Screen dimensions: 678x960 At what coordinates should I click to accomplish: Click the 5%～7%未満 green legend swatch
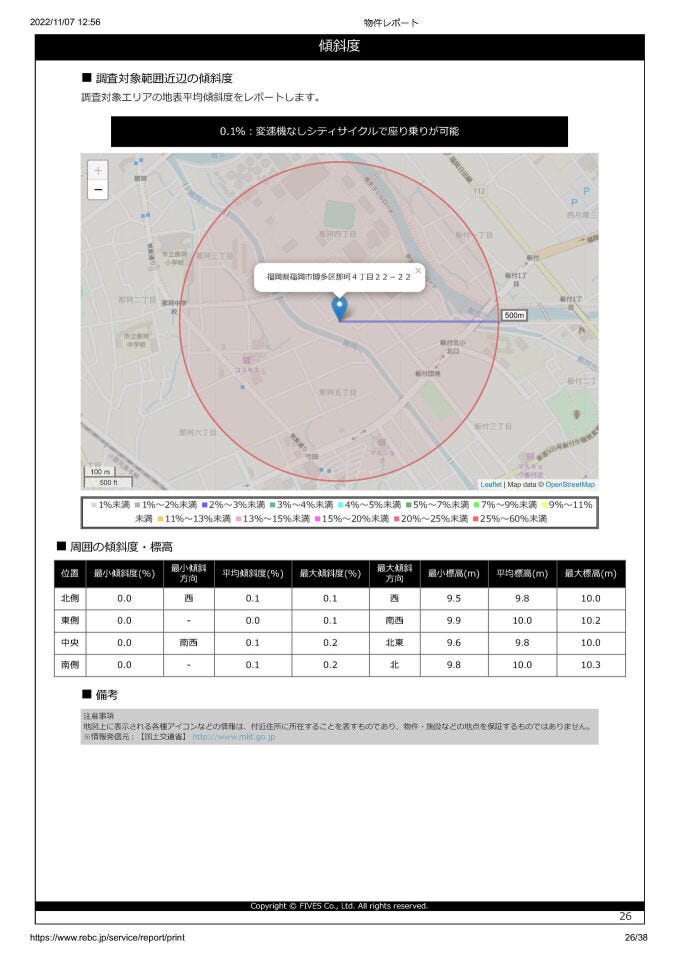409,505
